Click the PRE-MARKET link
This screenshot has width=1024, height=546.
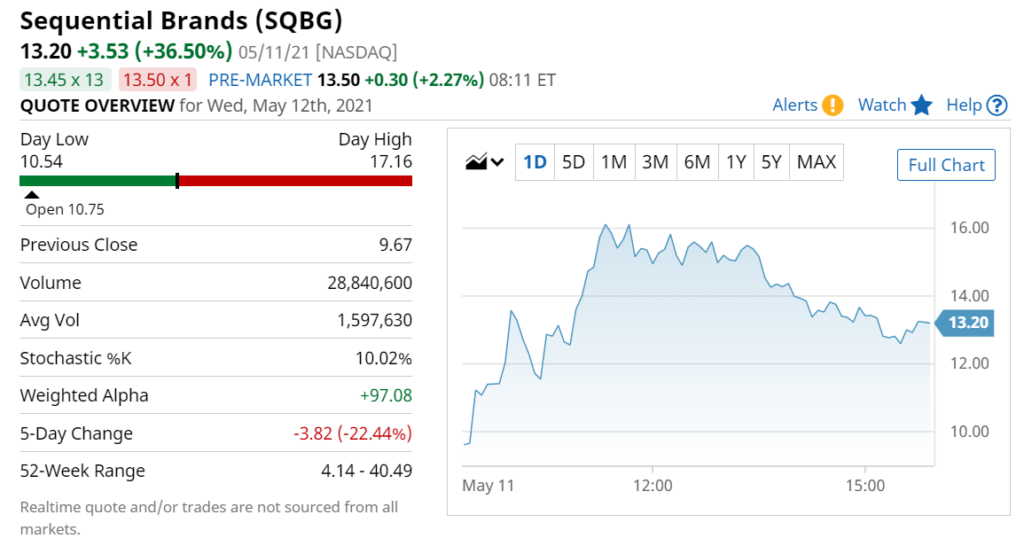click(260, 80)
